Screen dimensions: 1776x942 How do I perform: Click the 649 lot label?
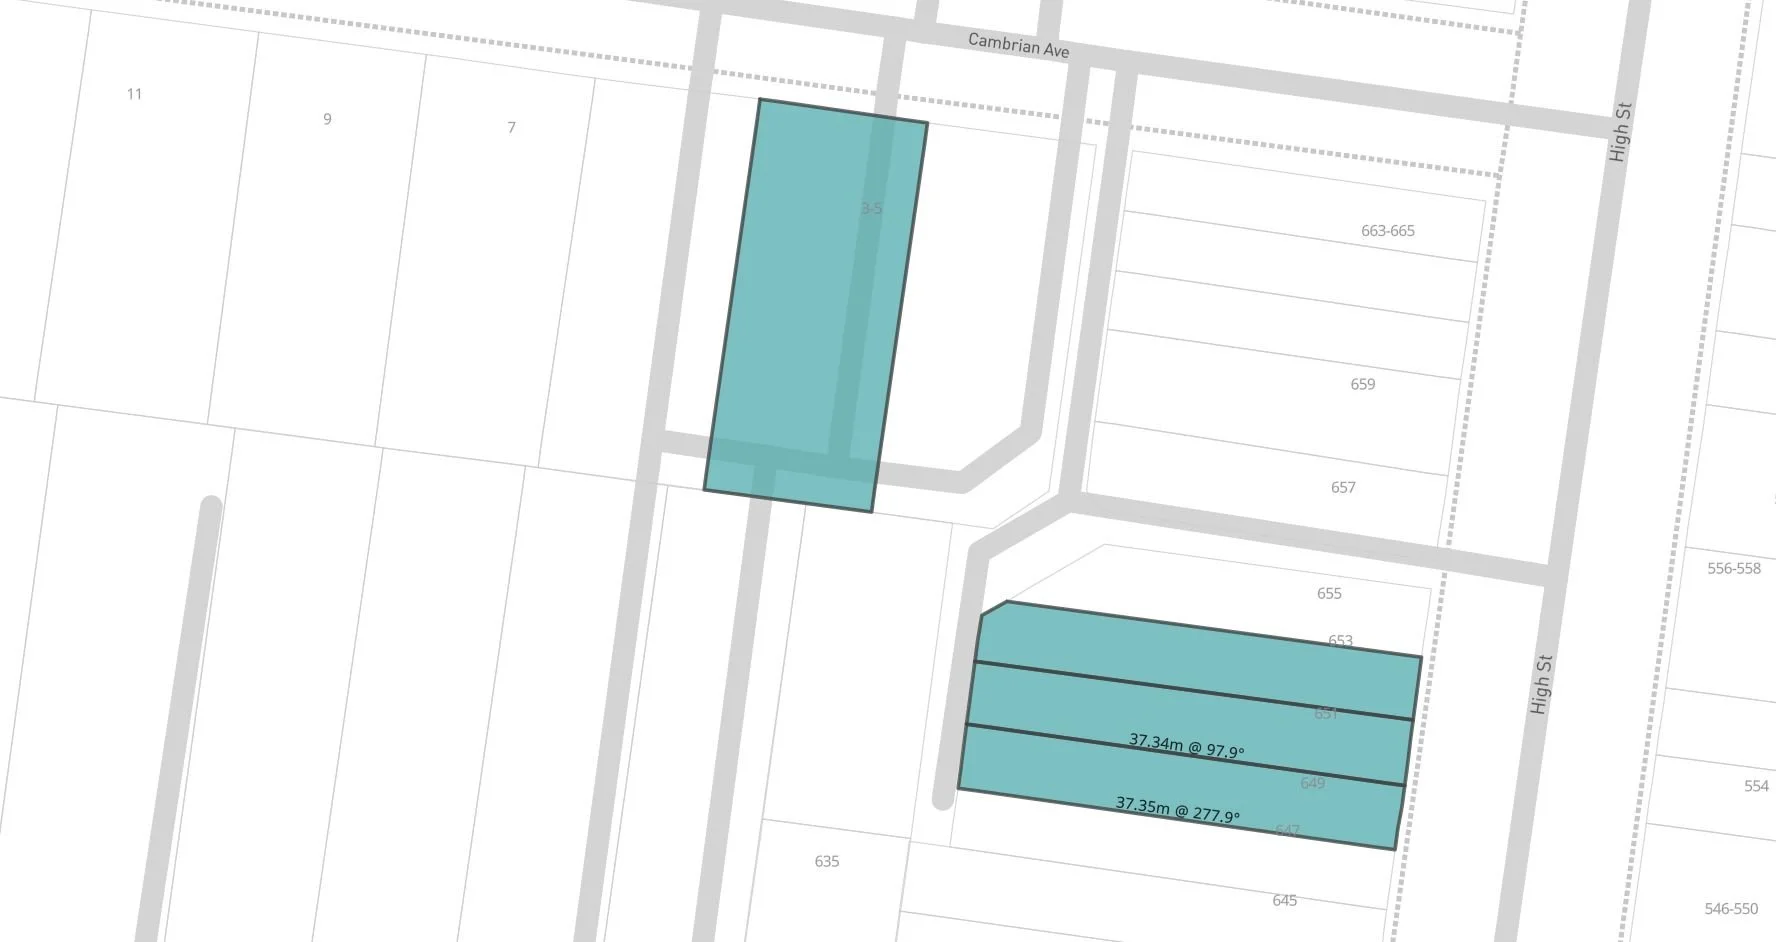pyautogui.click(x=1312, y=783)
